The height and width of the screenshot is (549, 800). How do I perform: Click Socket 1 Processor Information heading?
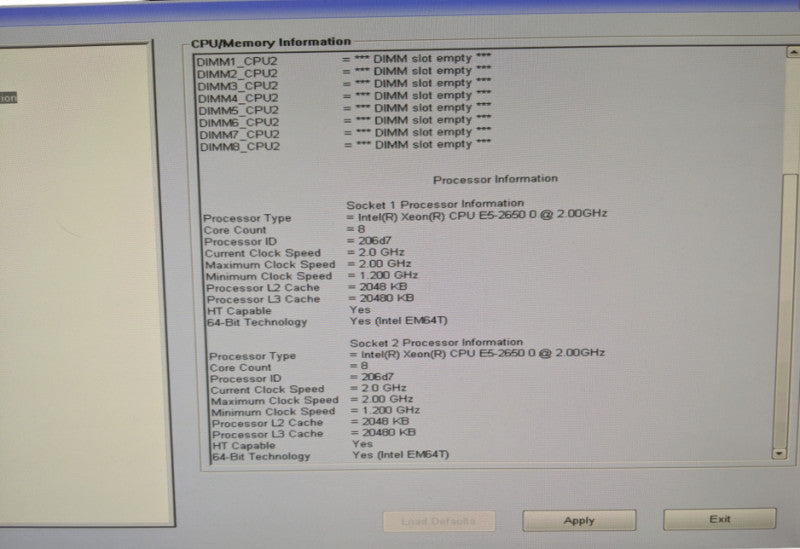pyautogui.click(x=435, y=204)
